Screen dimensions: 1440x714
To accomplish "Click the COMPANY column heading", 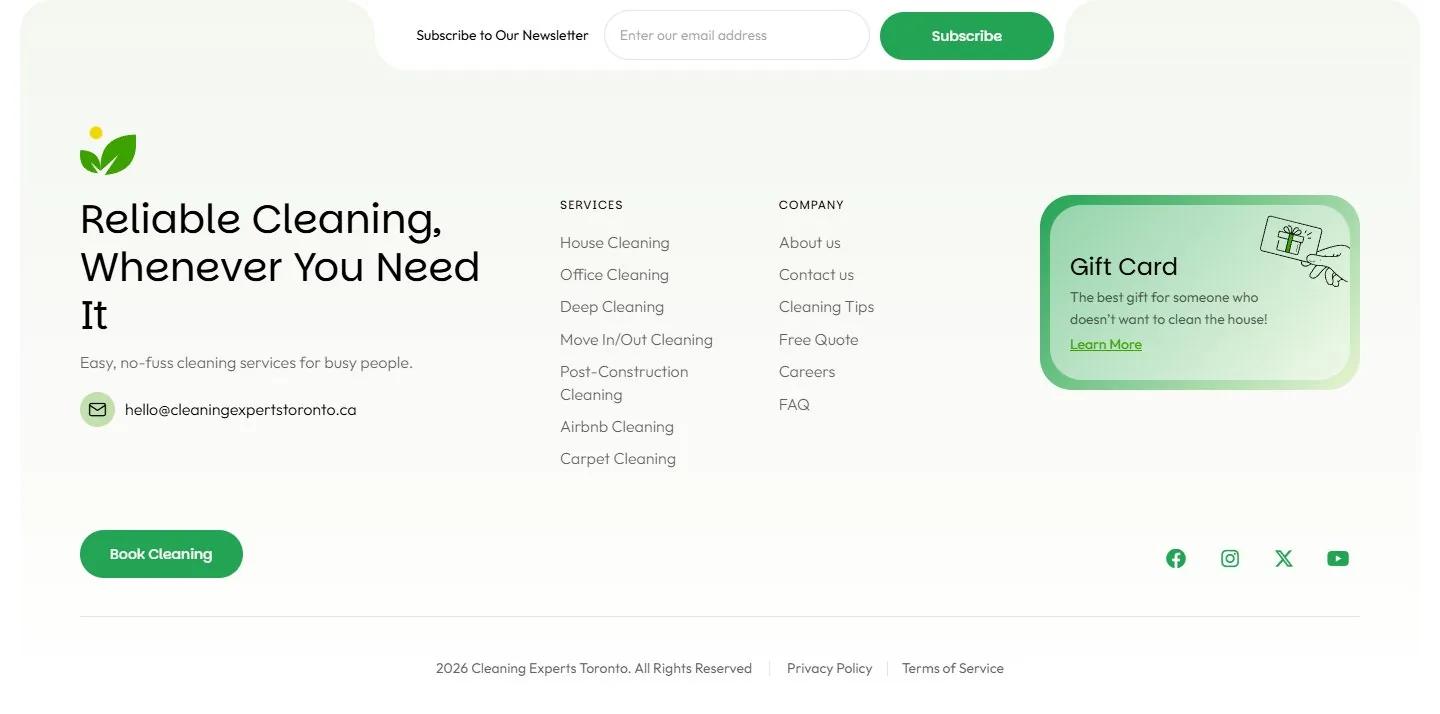I will [x=811, y=205].
